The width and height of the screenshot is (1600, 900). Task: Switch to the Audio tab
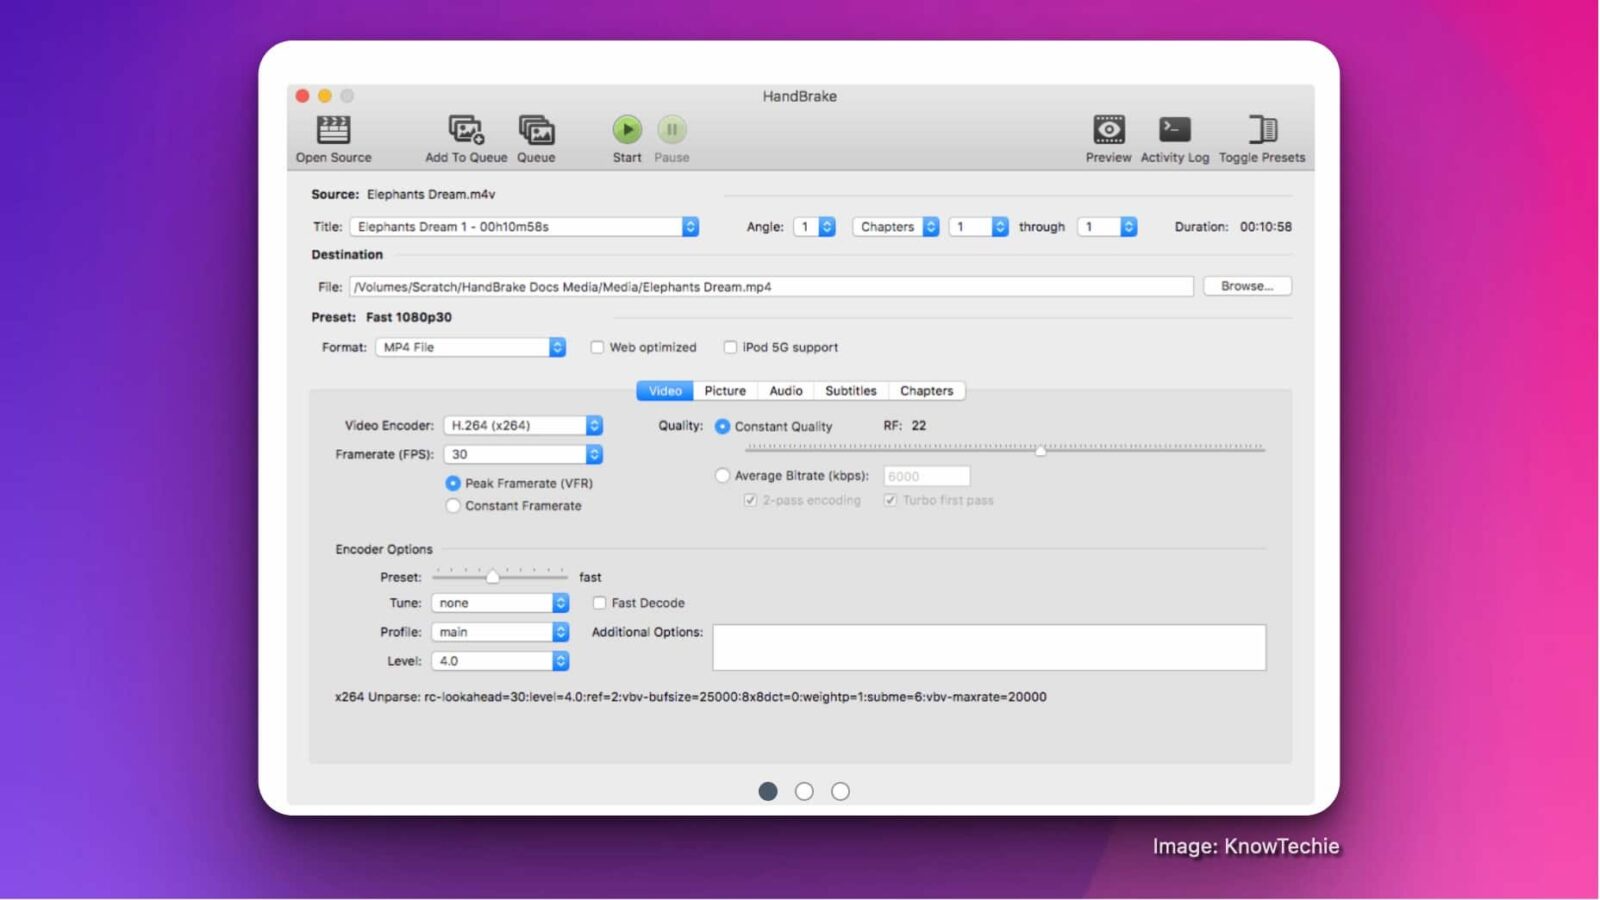pyautogui.click(x=786, y=391)
